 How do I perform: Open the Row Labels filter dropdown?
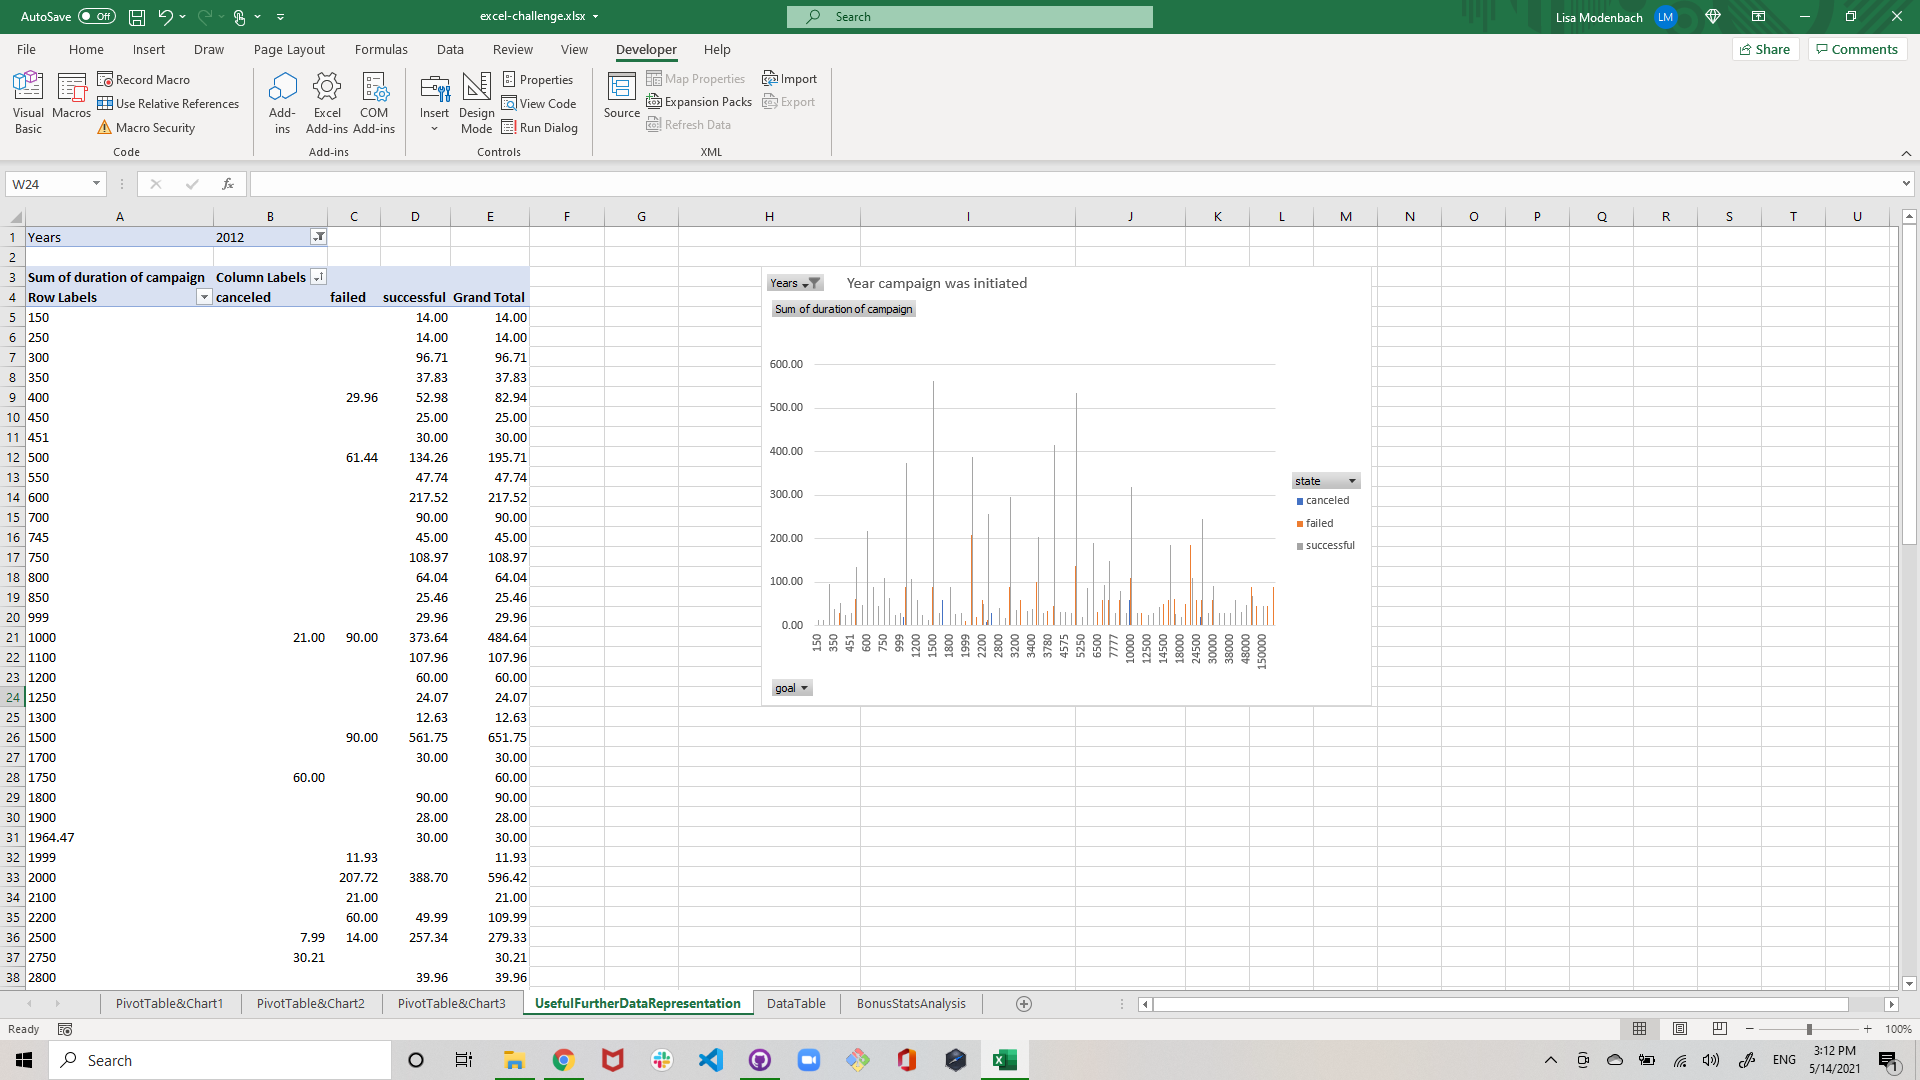click(x=204, y=297)
